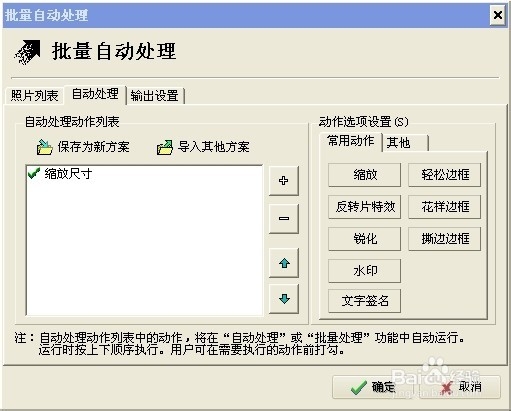Click the 导入其他方案 label
The image size is (511, 411).
pos(214,147)
